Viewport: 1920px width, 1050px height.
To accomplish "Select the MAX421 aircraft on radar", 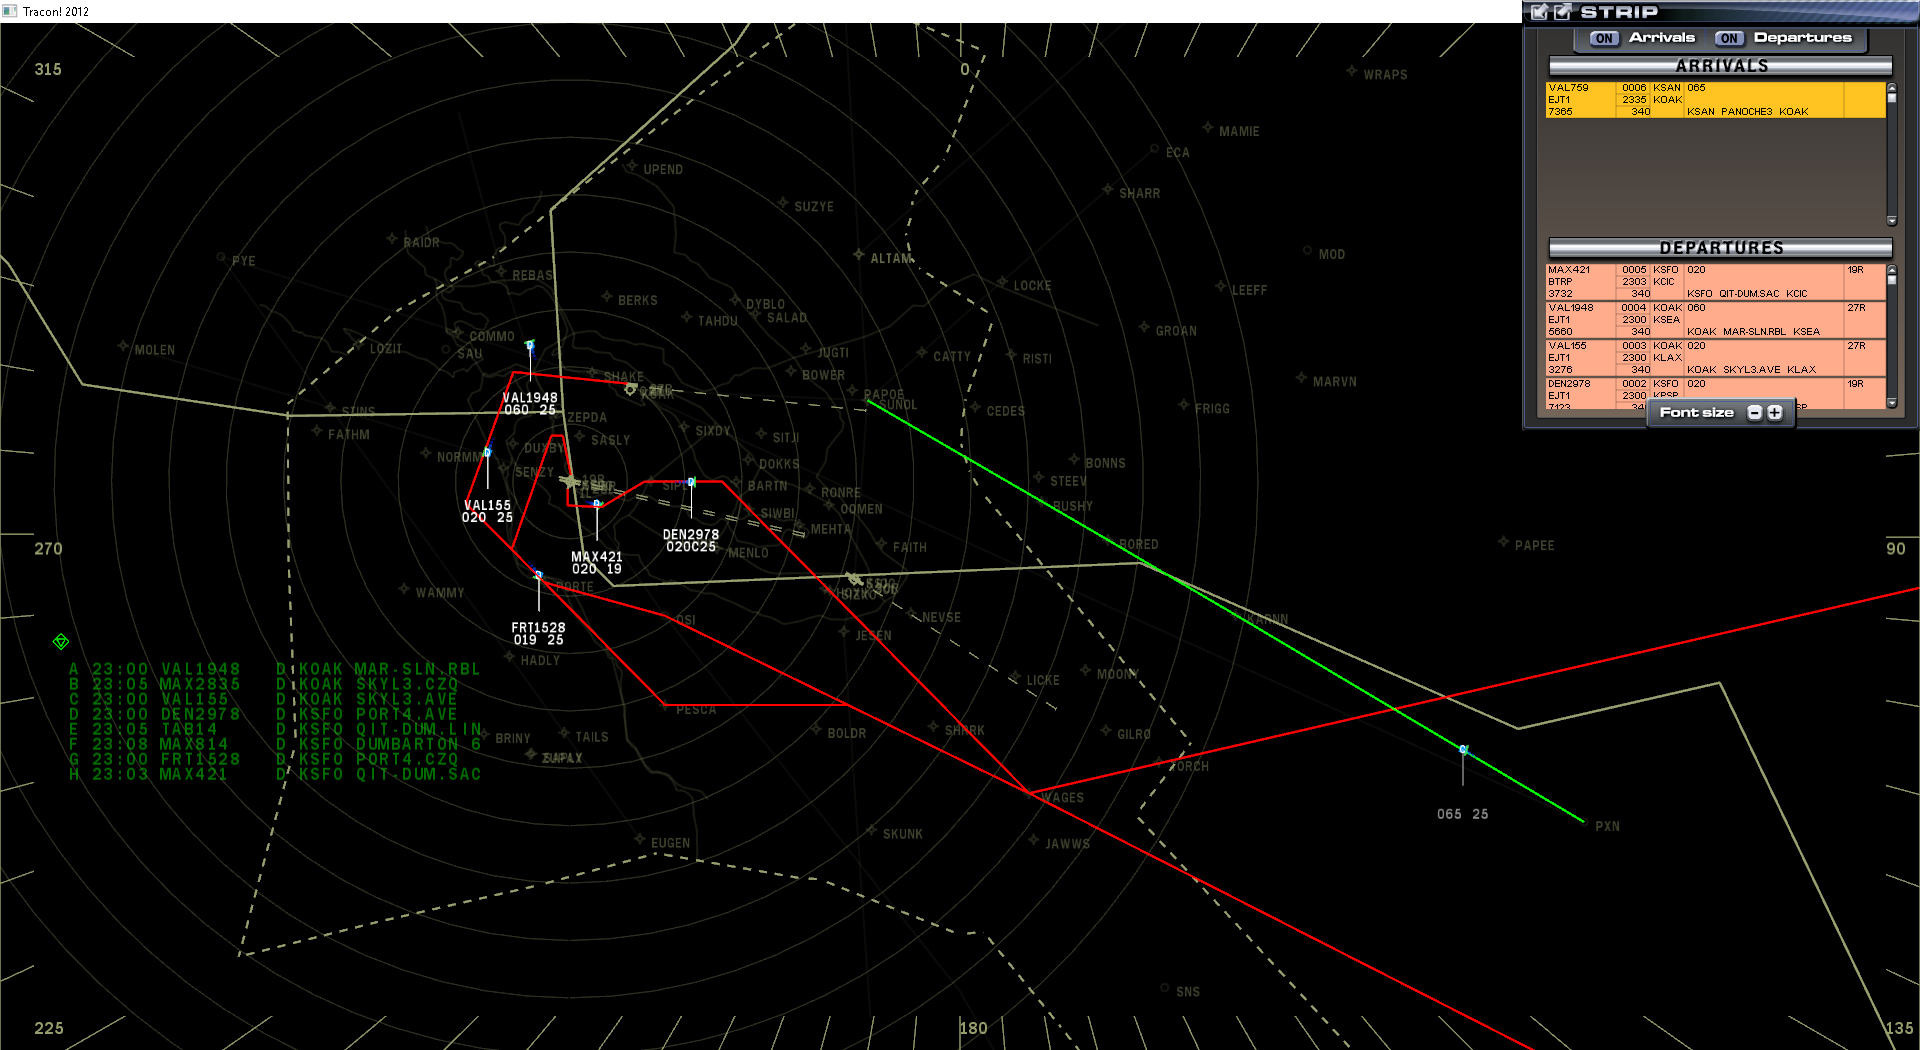I will pos(596,503).
